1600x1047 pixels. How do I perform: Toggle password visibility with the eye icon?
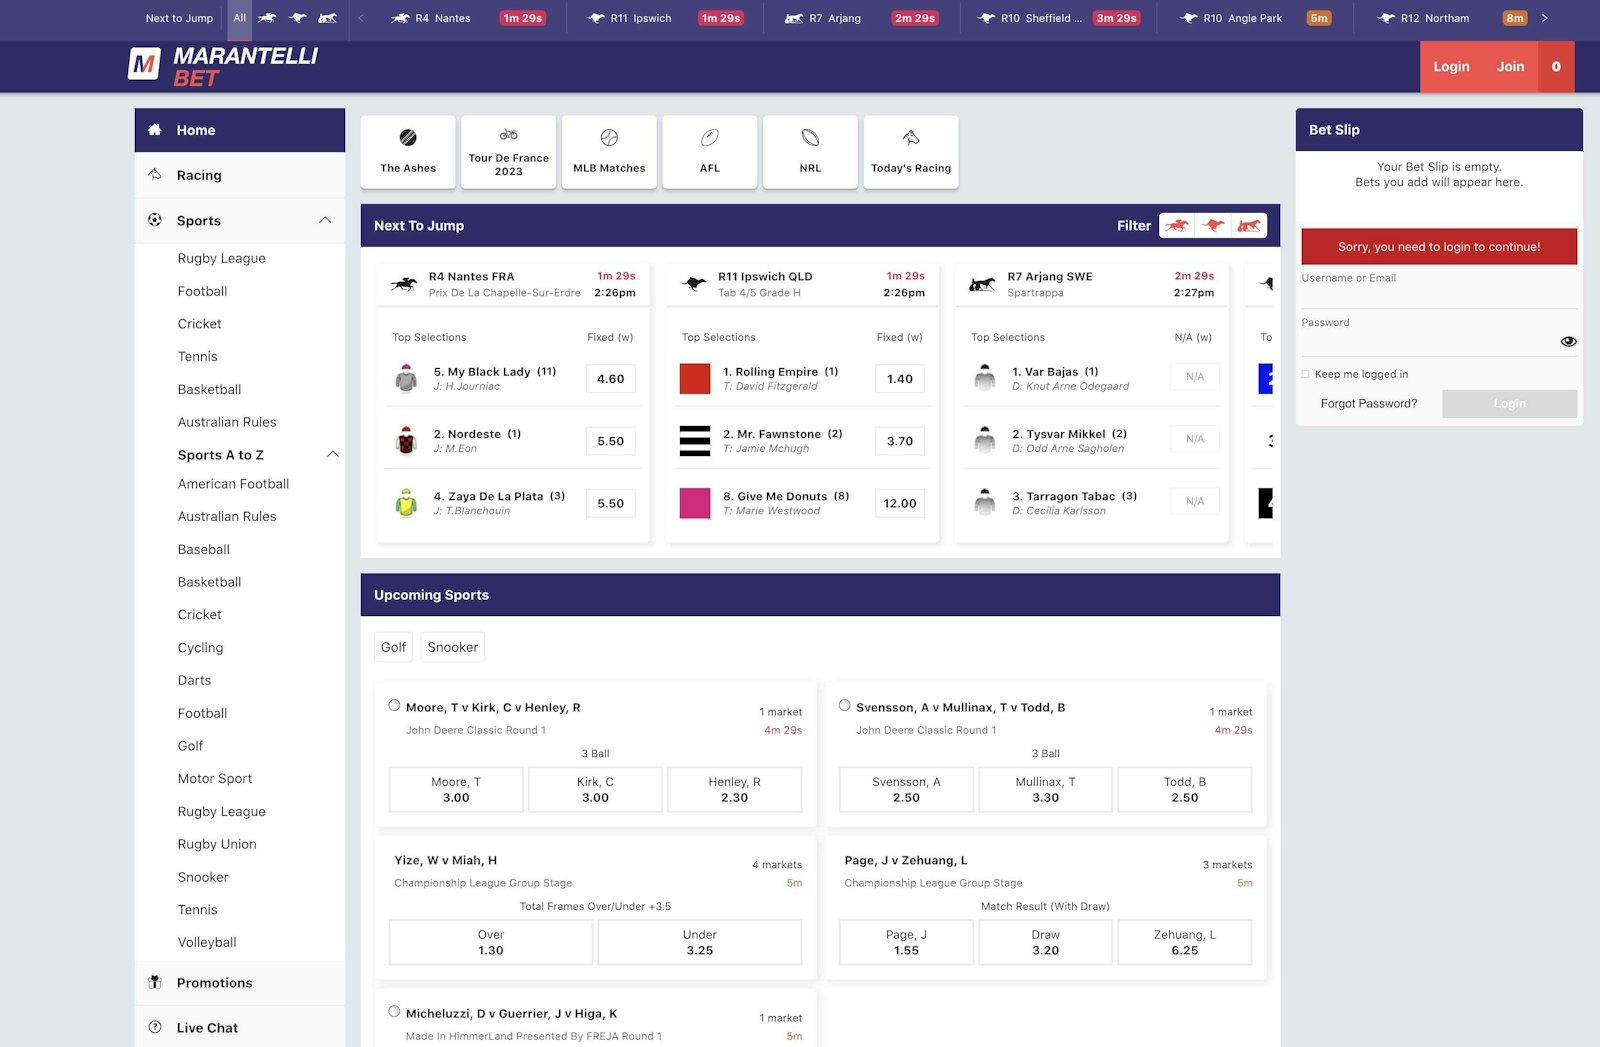click(x=1568, y=341)
